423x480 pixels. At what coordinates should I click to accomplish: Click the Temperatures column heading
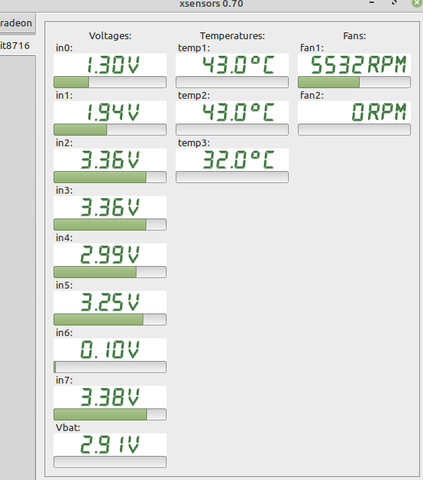click(x=232, y=36)
